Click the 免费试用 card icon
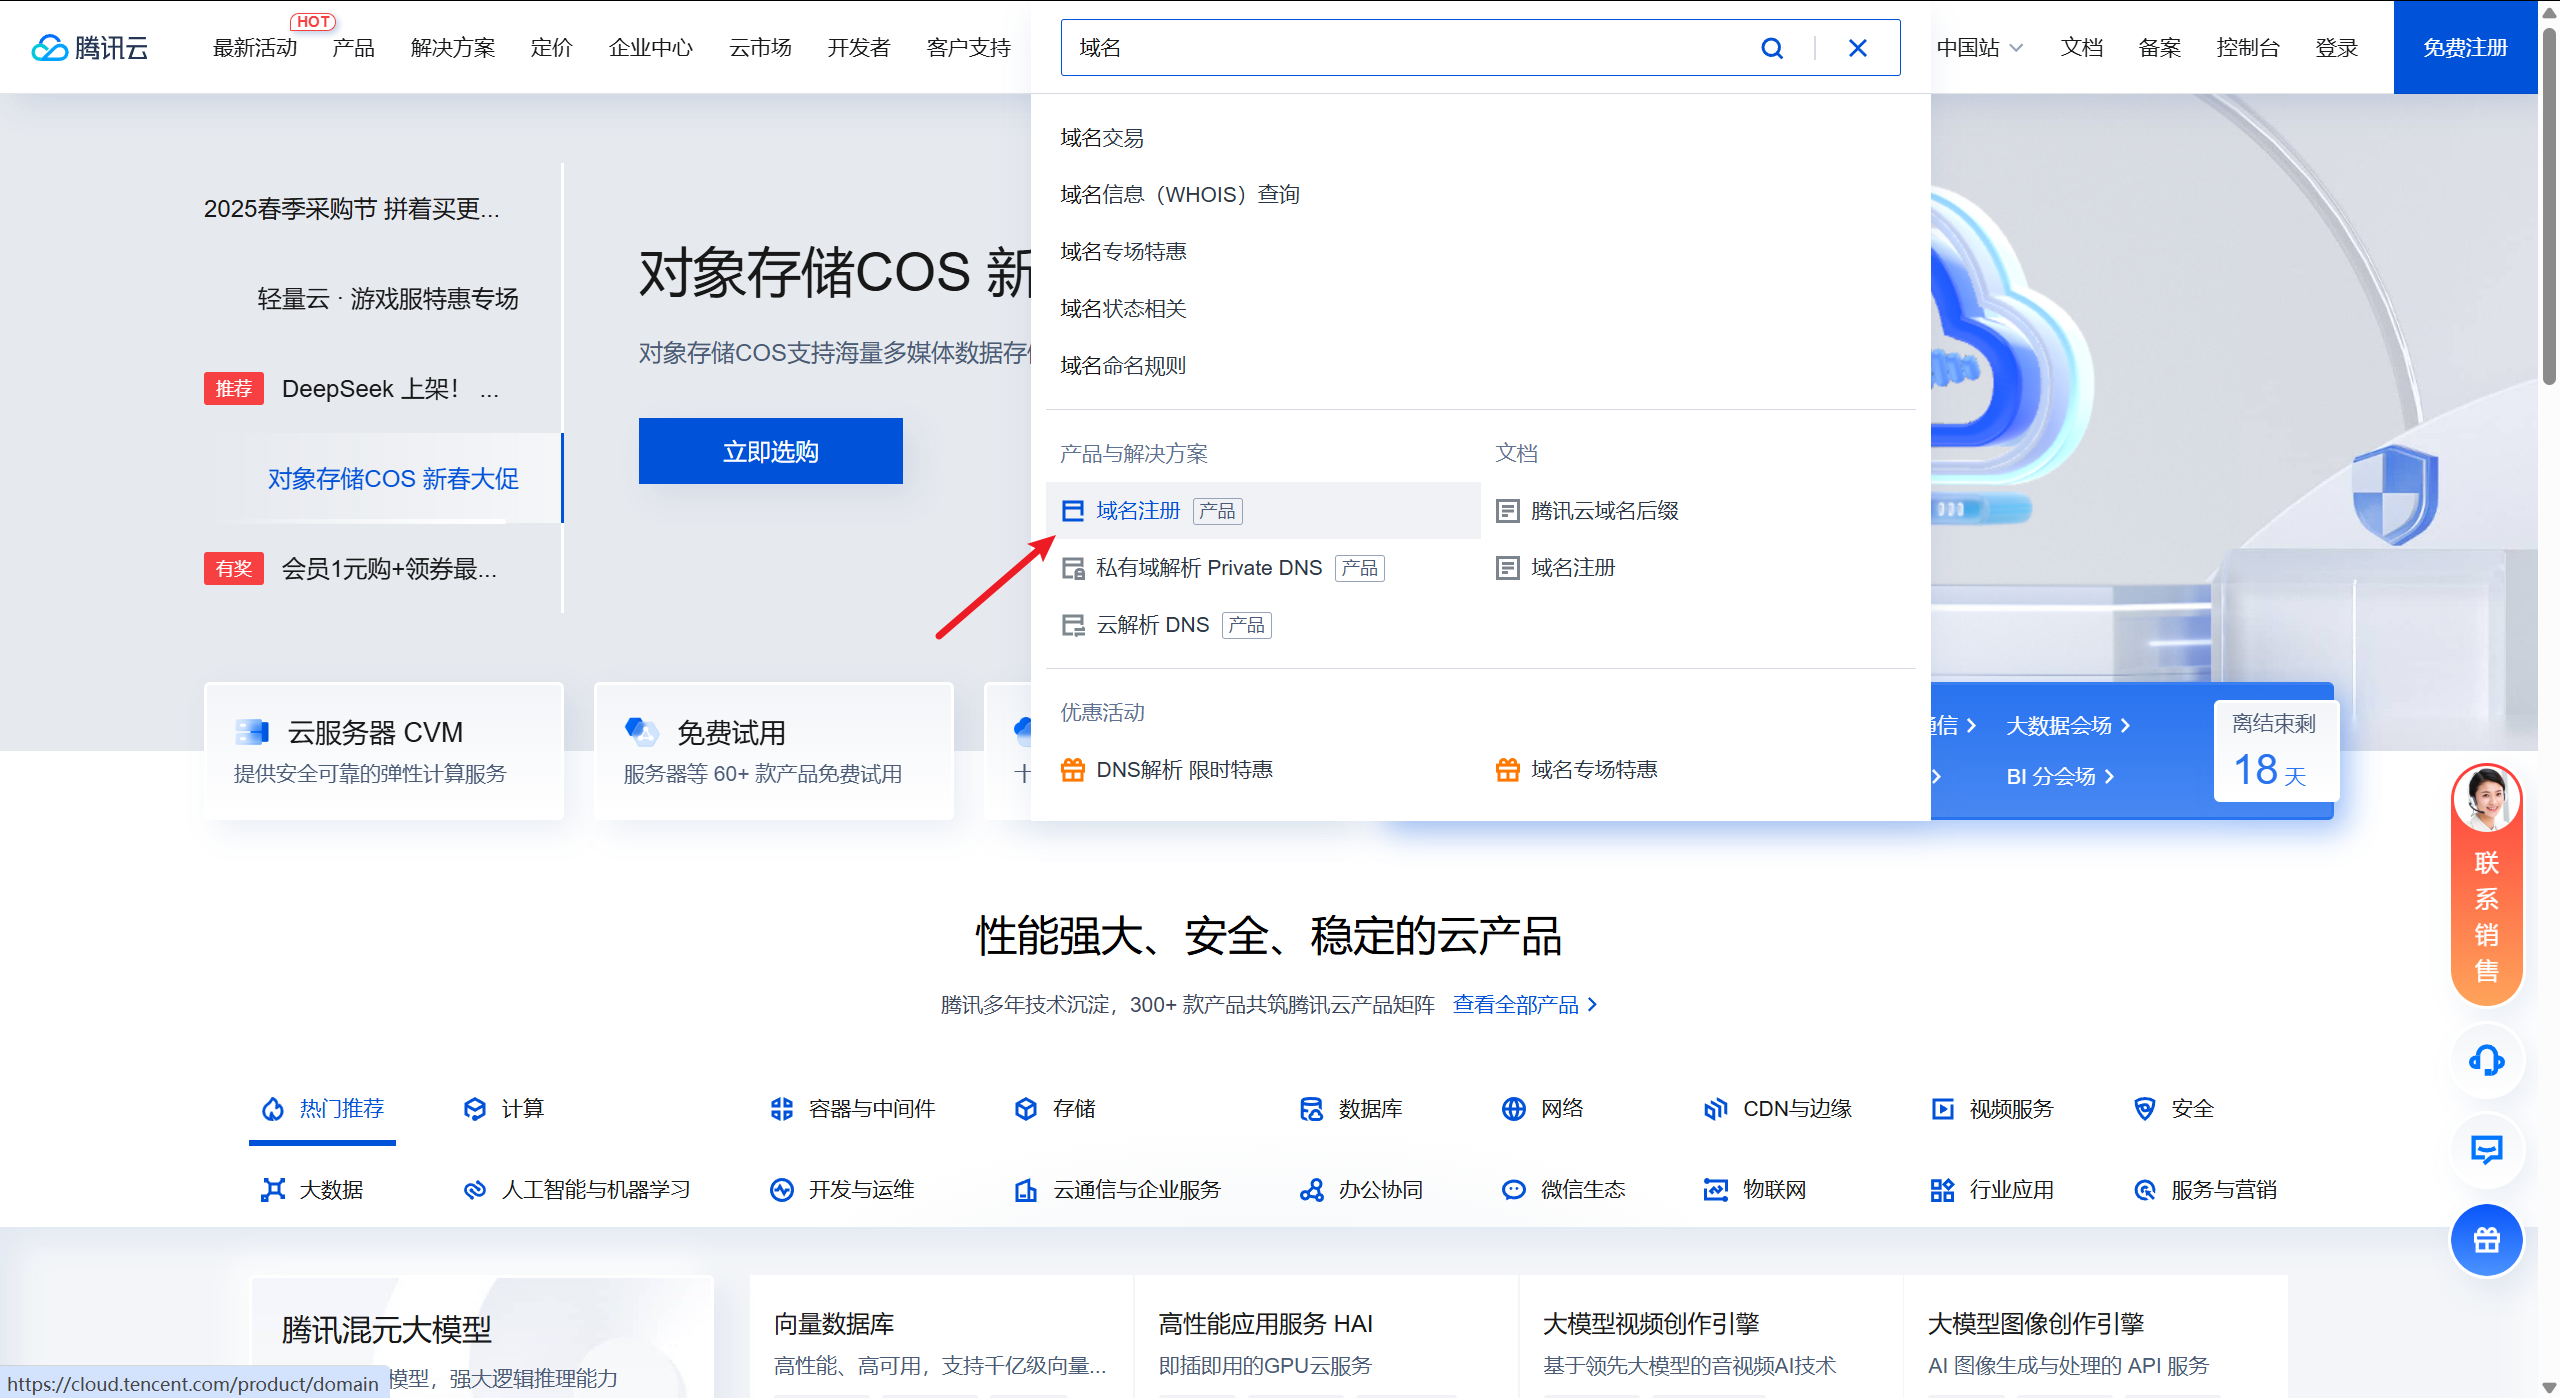2560x1398 pixels. [x=641, y=732]
